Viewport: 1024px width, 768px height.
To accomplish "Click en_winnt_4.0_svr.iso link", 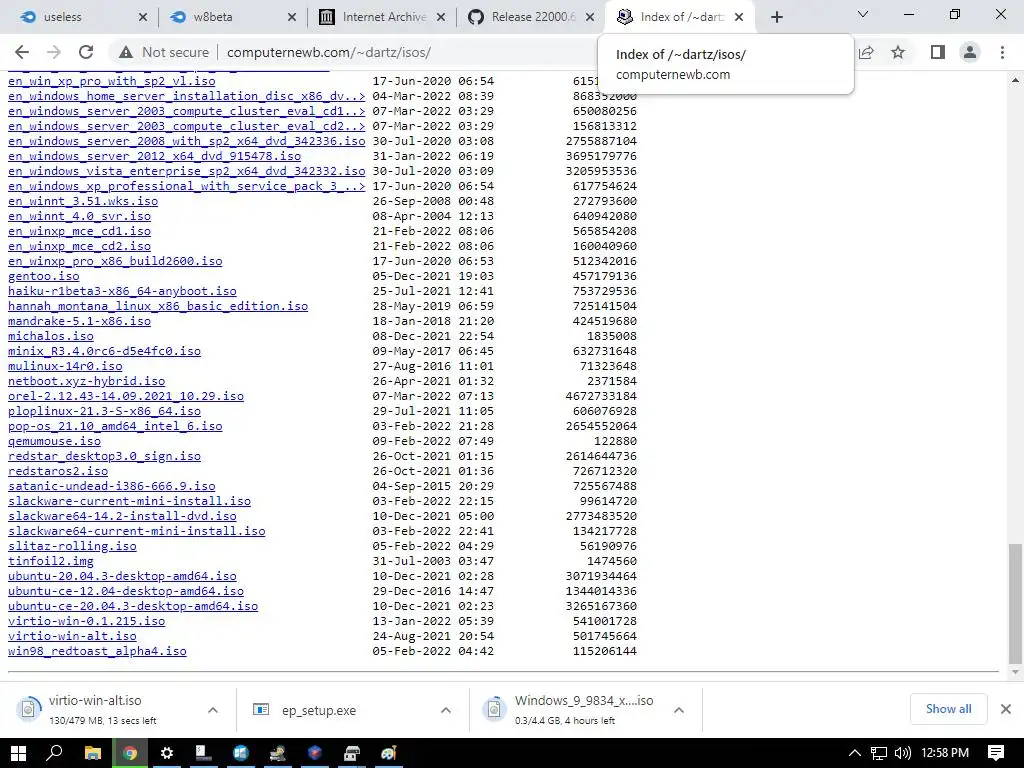I will 80,216.
